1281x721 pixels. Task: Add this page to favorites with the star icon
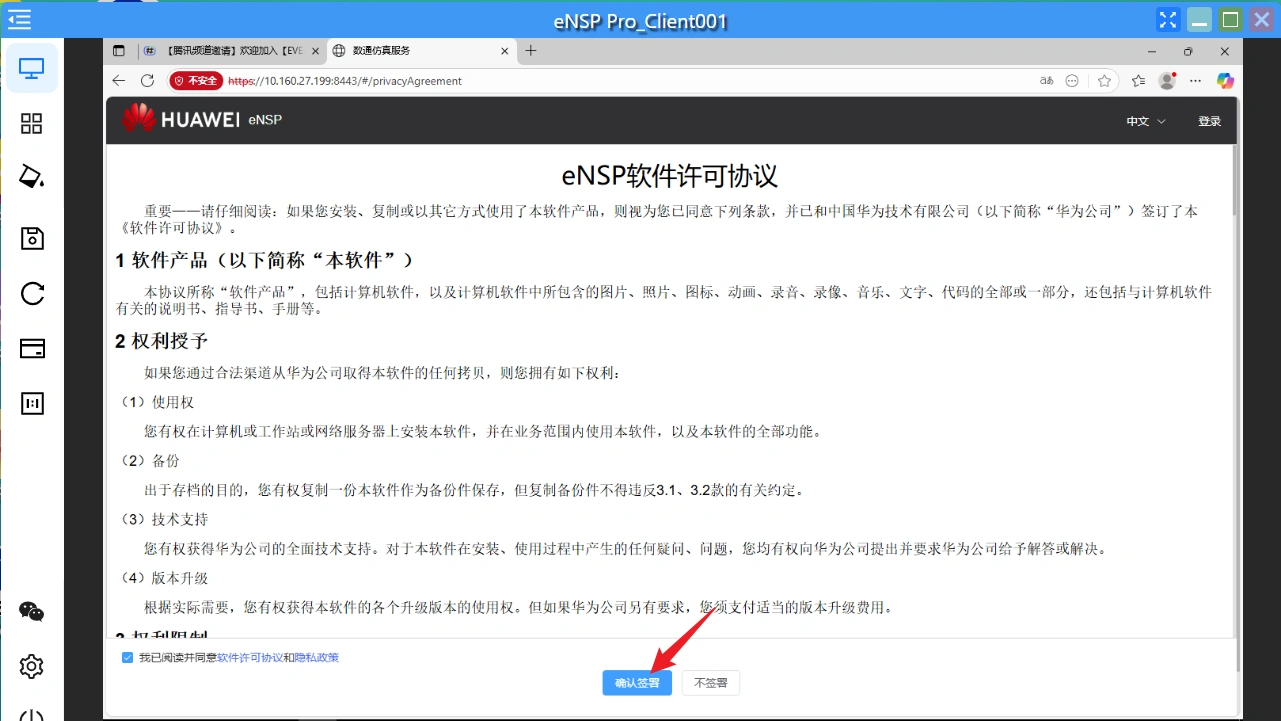[1104, 81]
